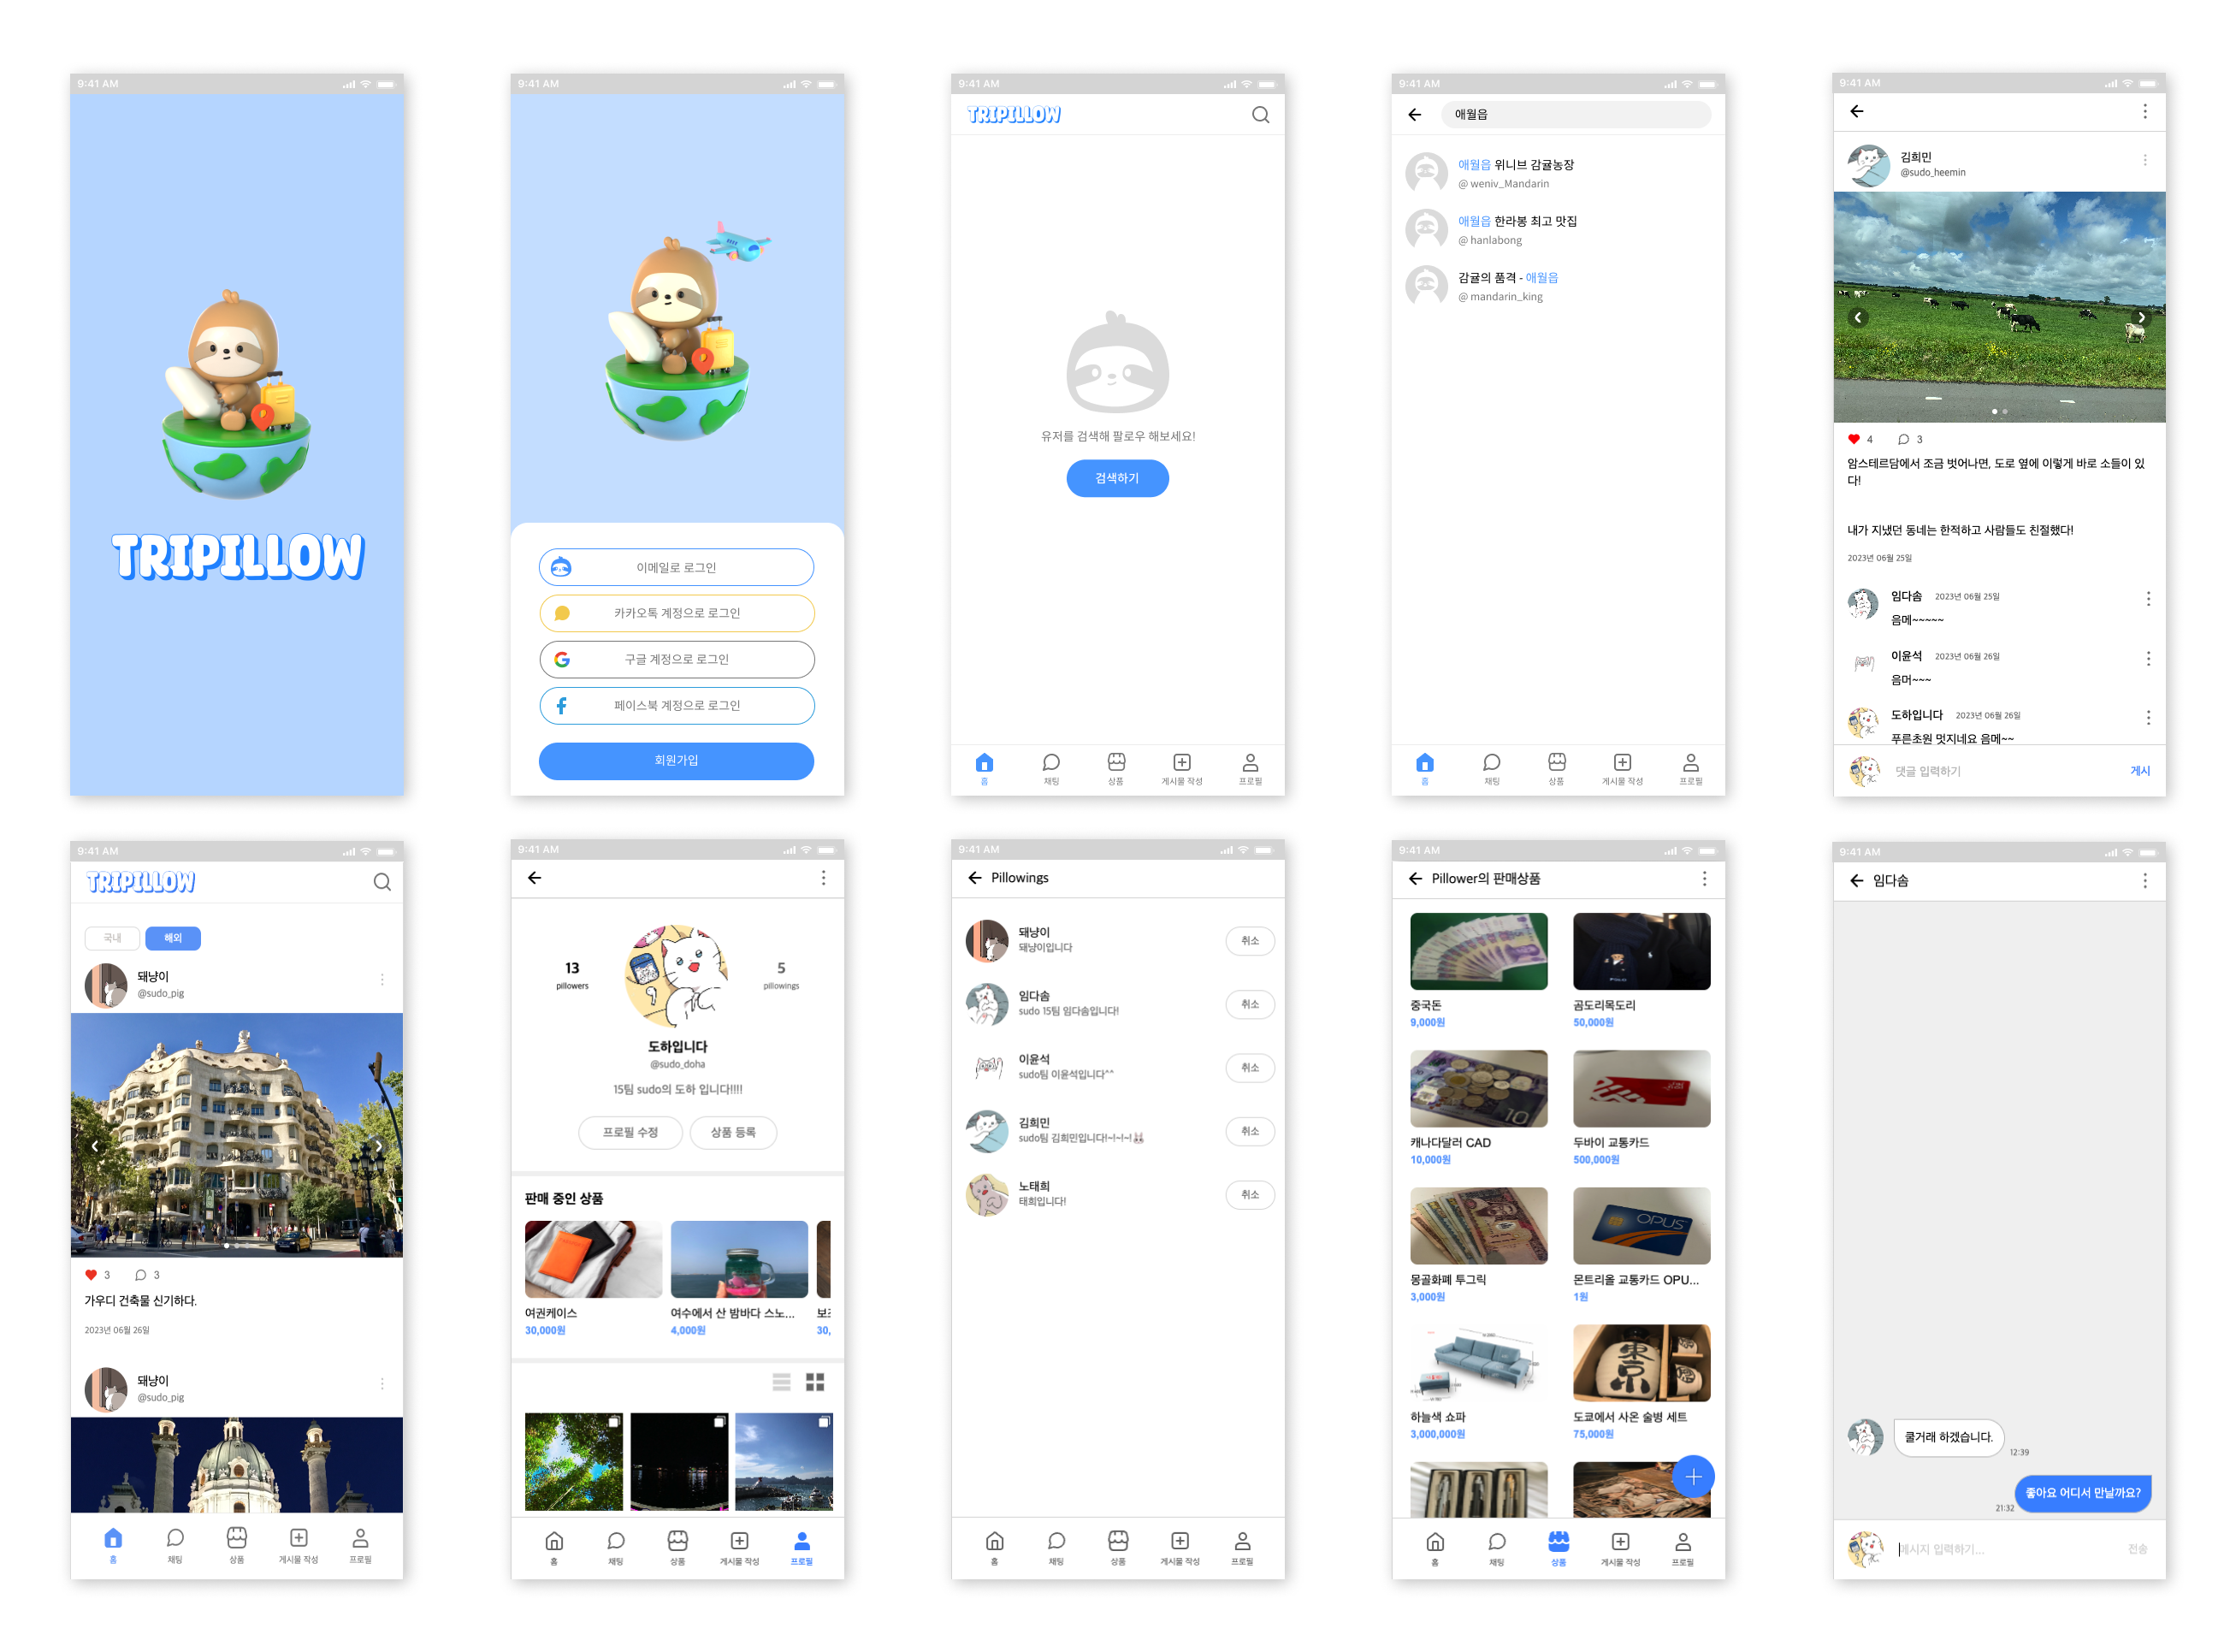Click the back arrow beside 애월읍 search field

point(1414,115)
